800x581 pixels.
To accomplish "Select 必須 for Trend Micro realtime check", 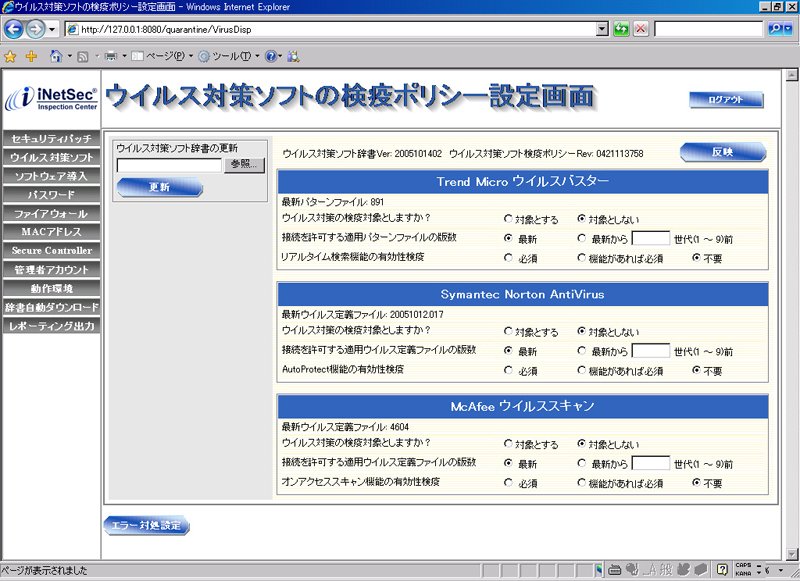I will point(508,258).
